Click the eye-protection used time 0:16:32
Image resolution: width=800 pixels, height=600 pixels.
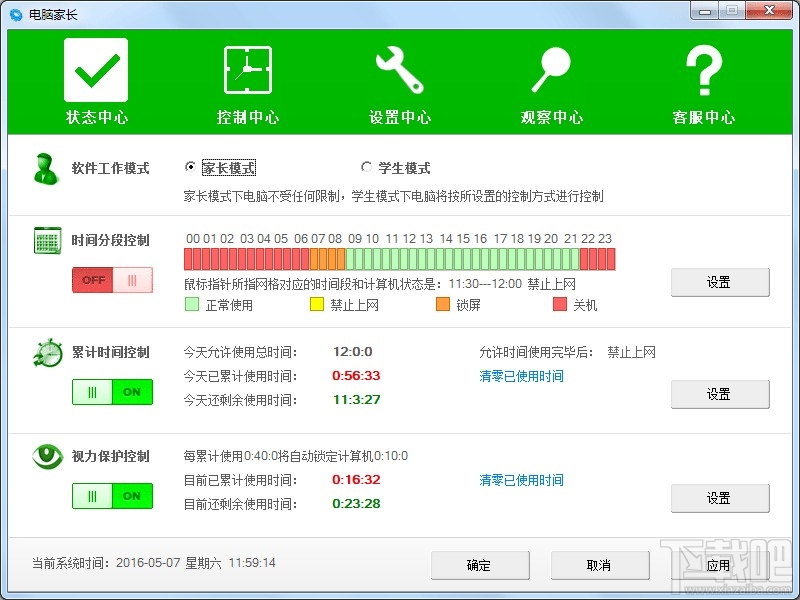[x=356, y=480]
